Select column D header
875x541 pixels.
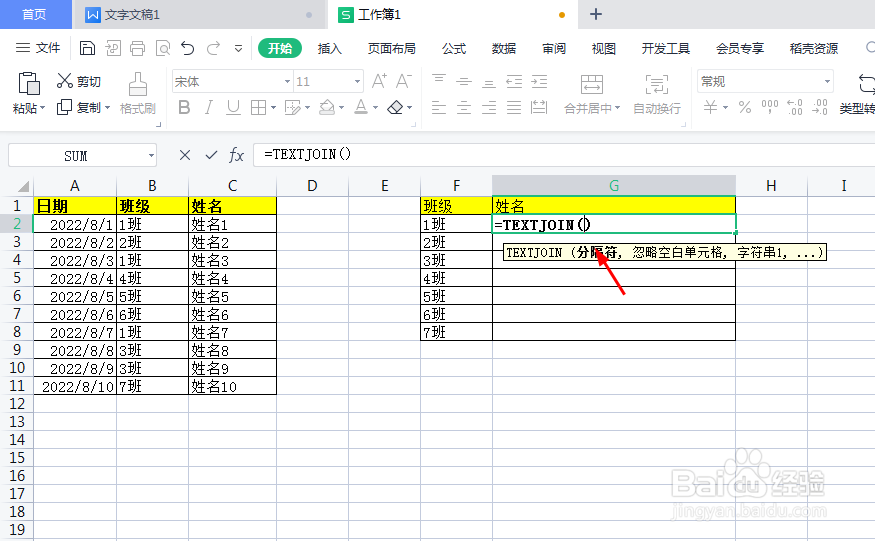click(312, 185)
